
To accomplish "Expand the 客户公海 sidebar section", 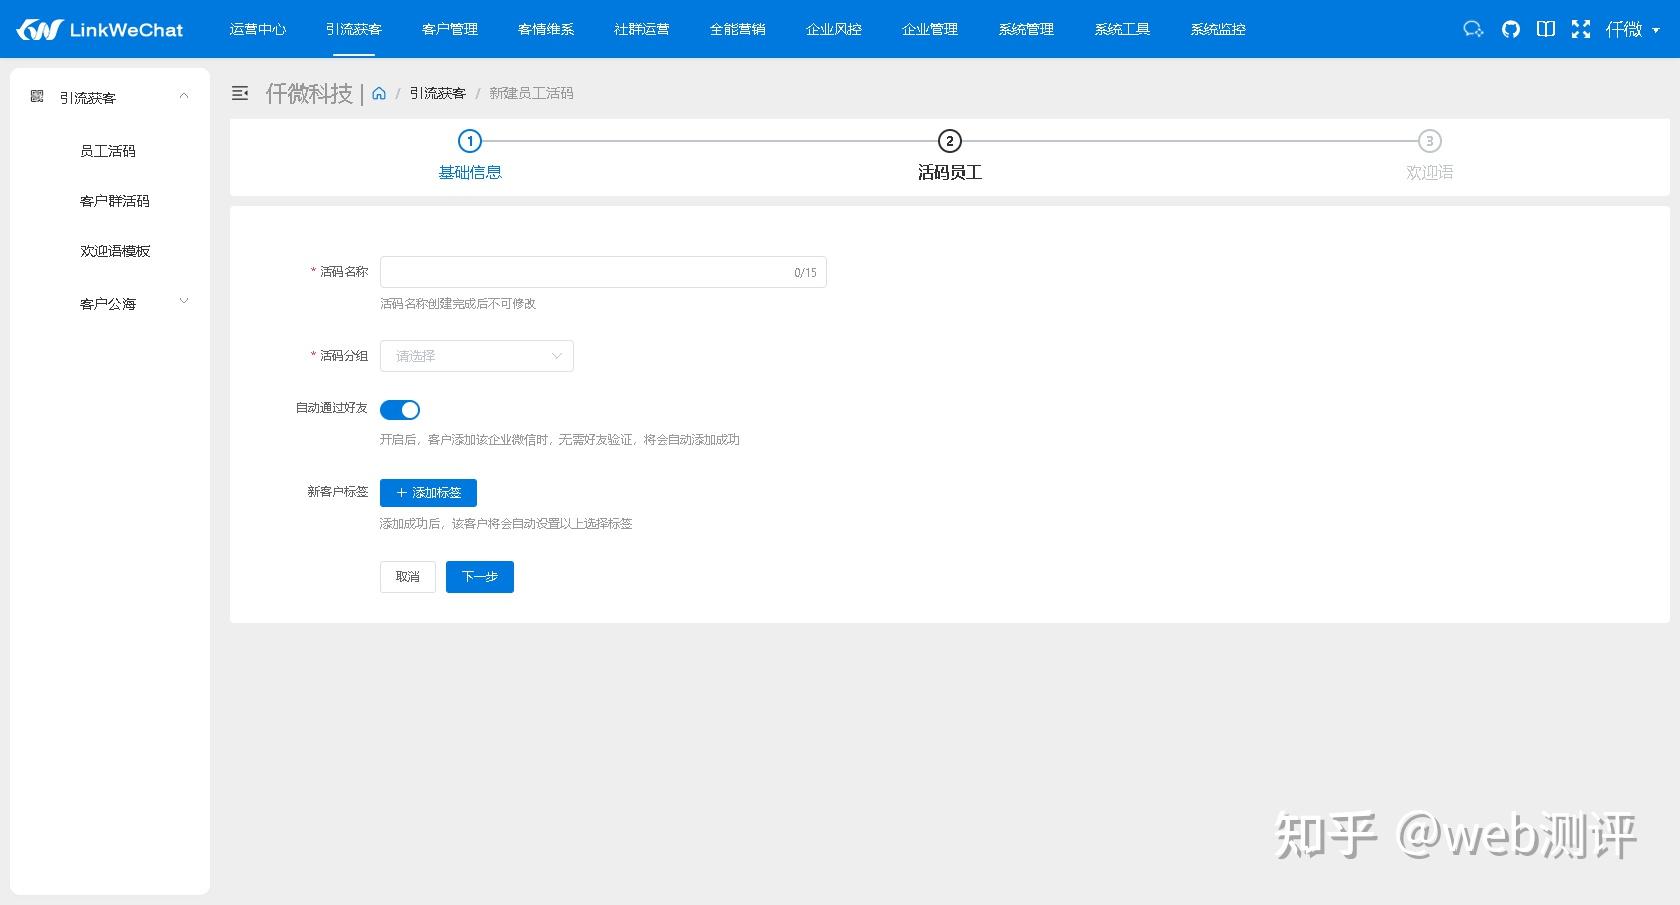I will coord(108,303).
